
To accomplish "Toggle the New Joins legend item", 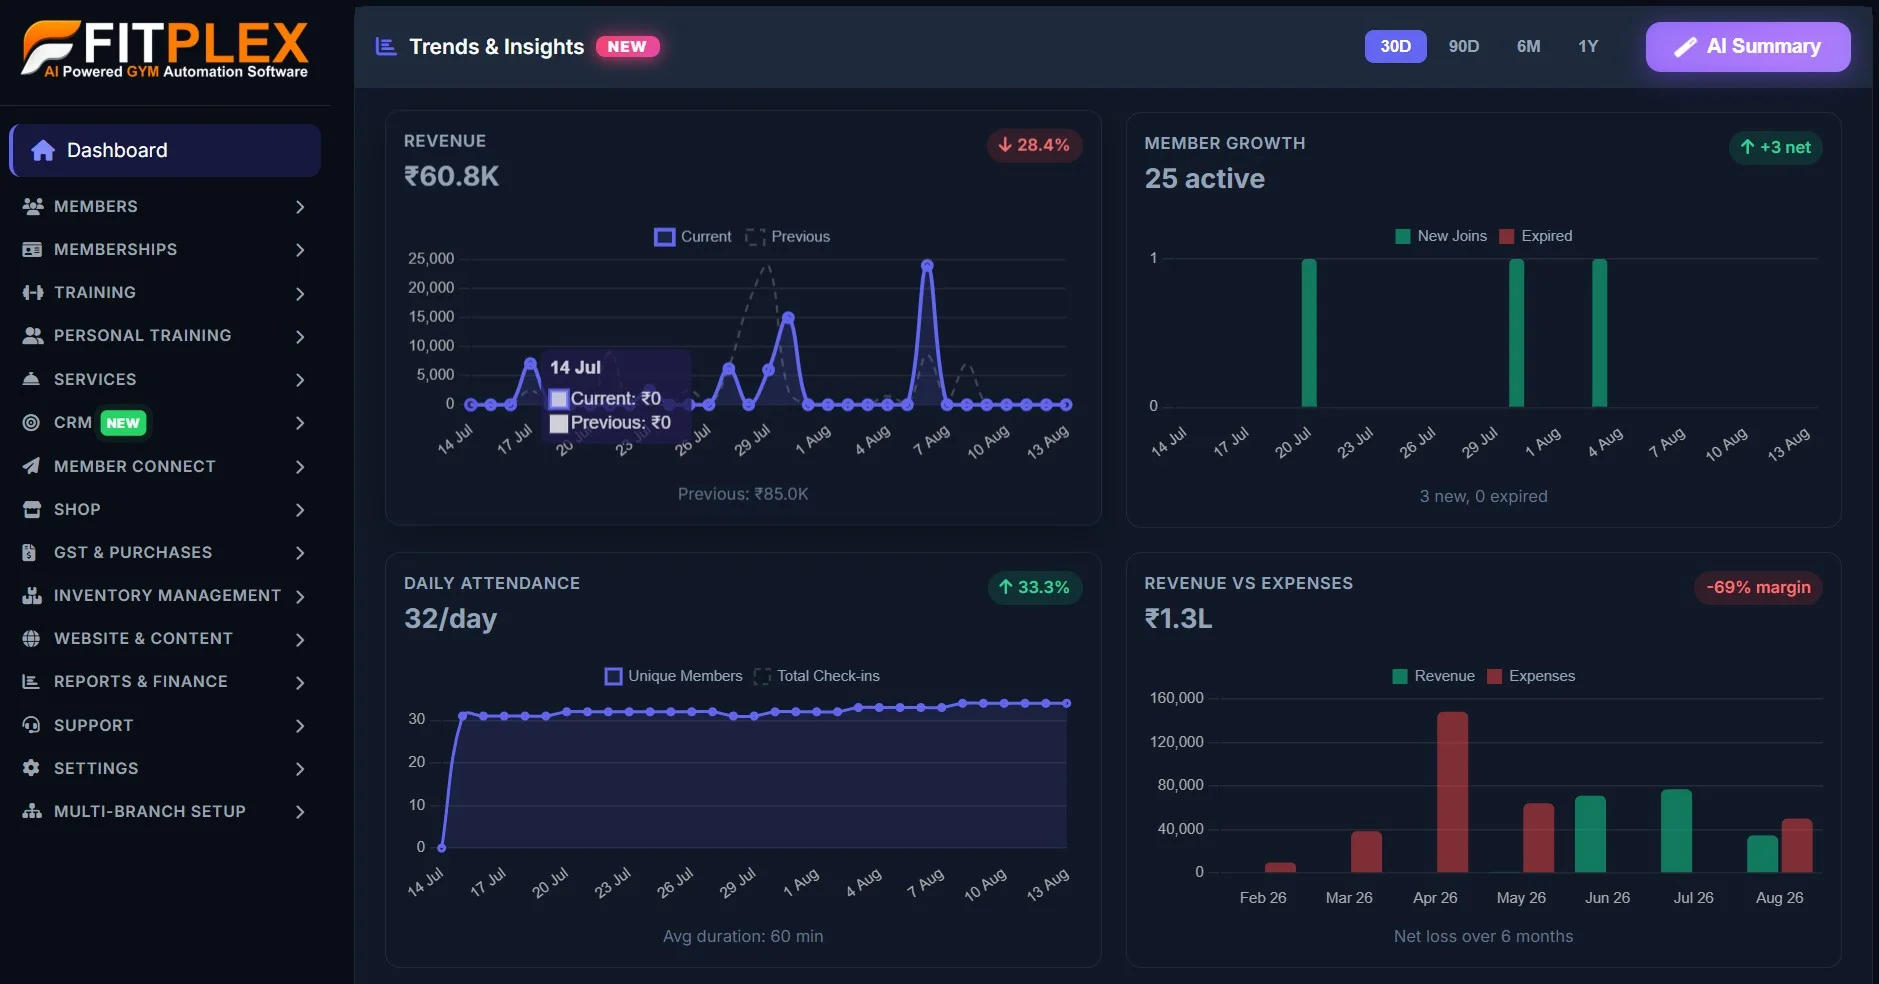I will (x=1441, y=236).
